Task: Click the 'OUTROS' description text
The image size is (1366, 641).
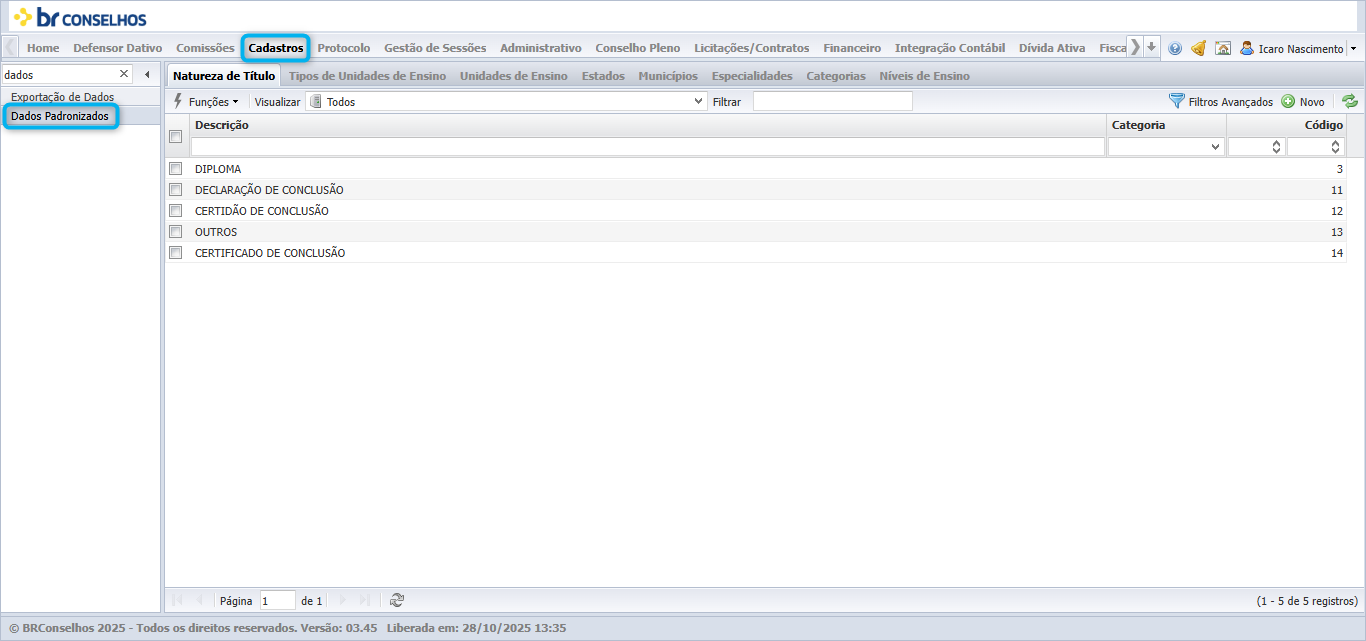Action: tap(216, 232)
